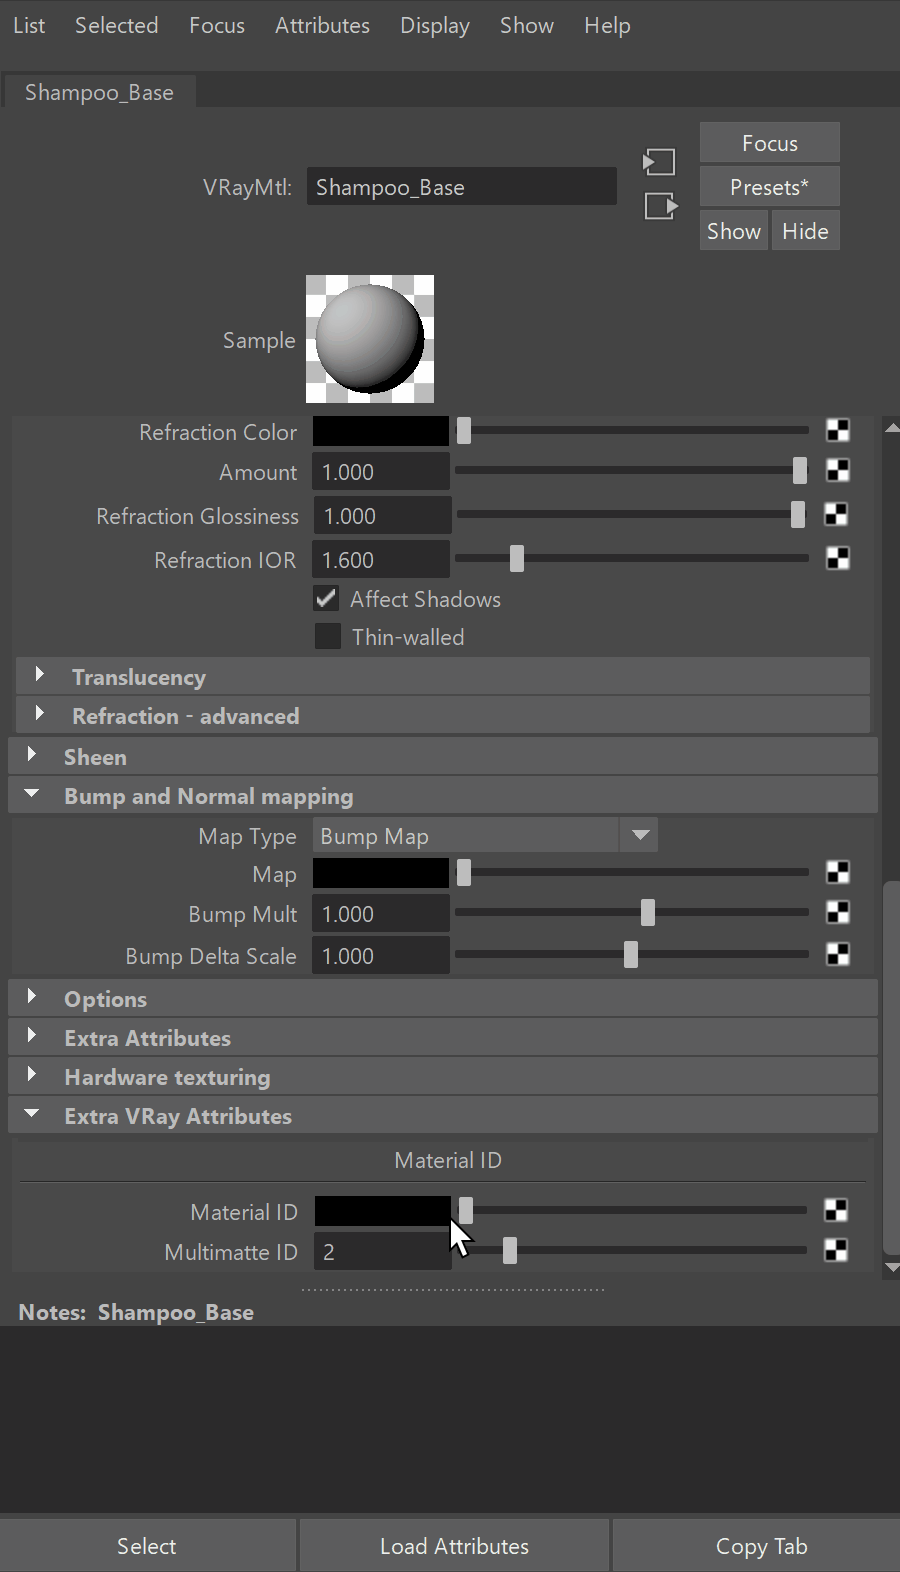The width and height of the screenshot is (900, 1572).
Task: Click the Hide button
Action: tap(805, 231)
